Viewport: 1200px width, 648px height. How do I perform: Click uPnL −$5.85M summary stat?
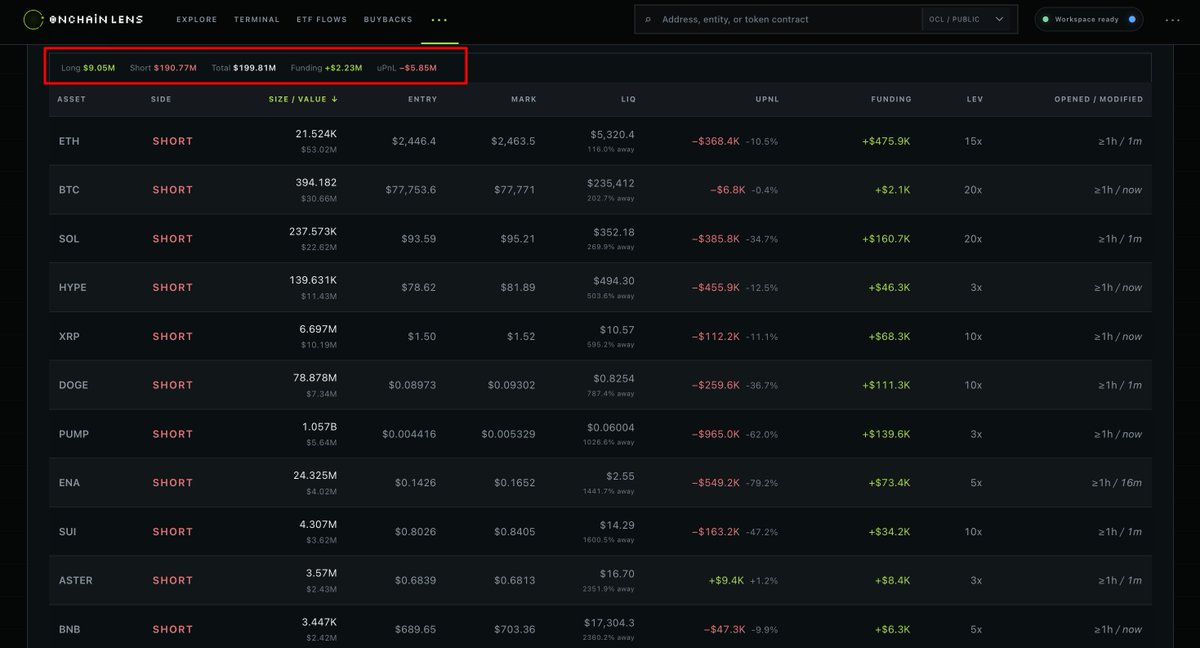tap(407, 68)
